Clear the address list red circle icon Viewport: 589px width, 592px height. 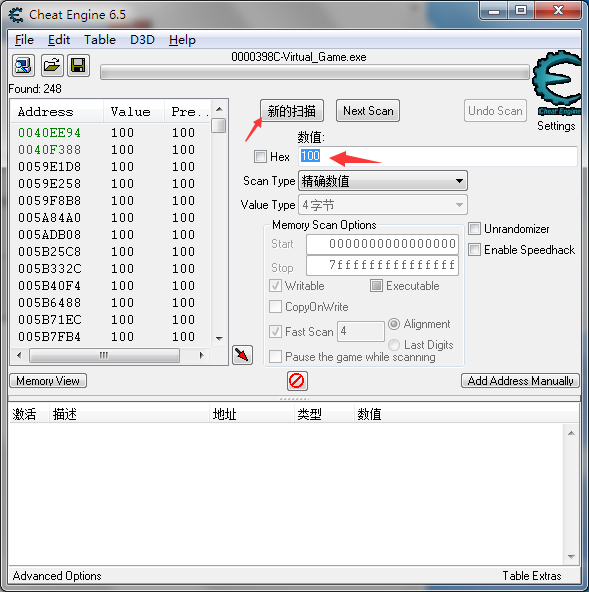(x=297, y=381)
